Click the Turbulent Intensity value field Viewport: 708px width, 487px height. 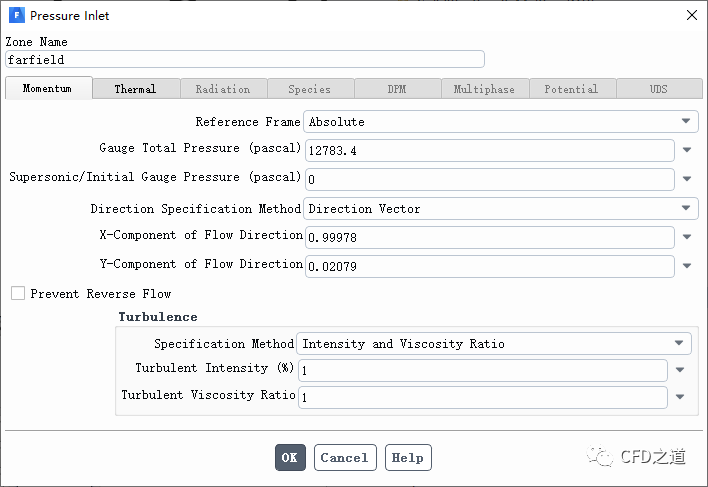[482, 370]
